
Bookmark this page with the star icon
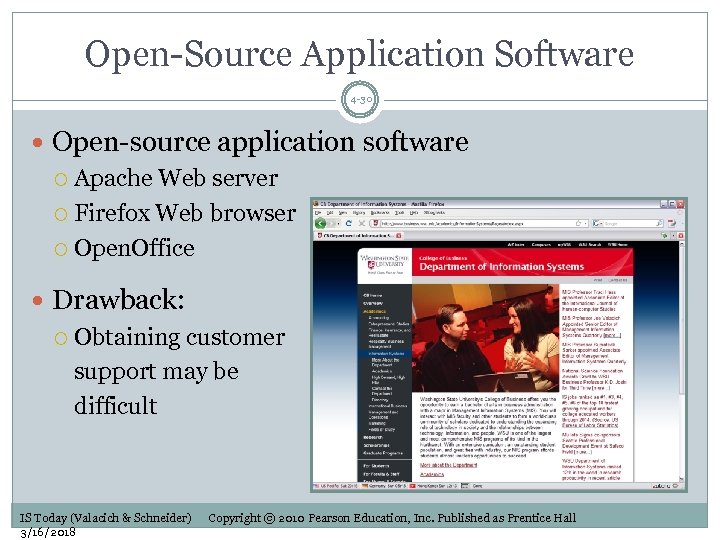pos(578,223)
